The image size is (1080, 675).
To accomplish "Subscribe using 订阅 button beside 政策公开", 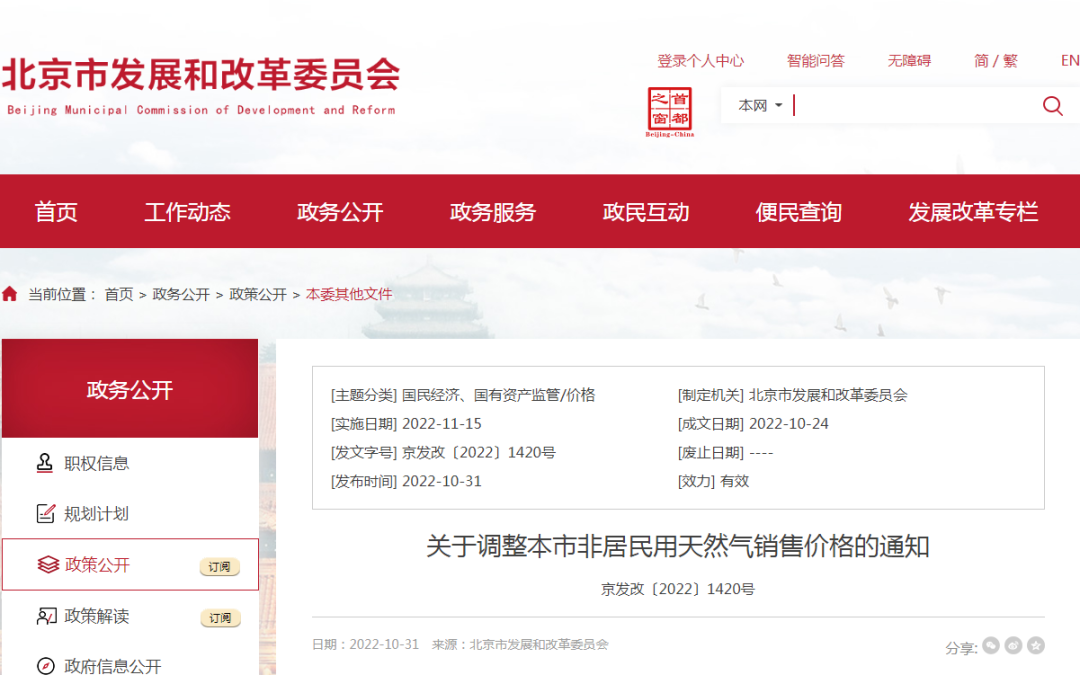I will click(220, 567).
